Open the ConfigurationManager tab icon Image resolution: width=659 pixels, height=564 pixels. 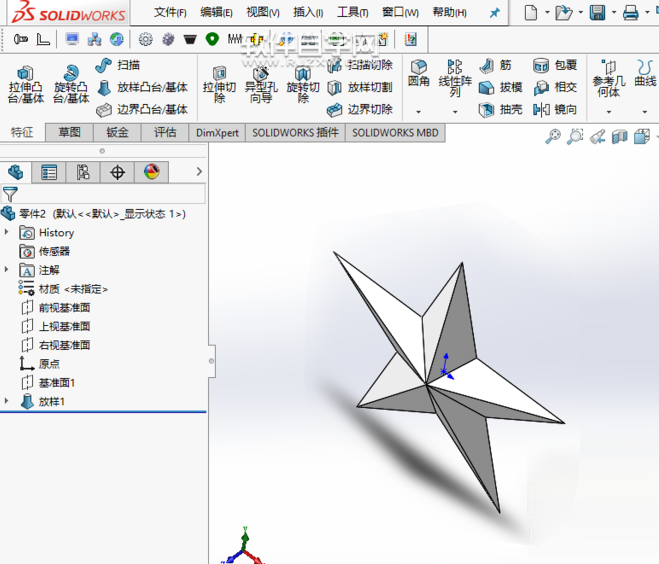pos(83,172)
